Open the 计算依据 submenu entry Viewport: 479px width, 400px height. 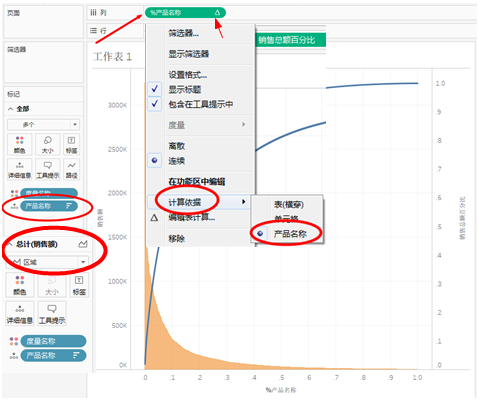199,202
